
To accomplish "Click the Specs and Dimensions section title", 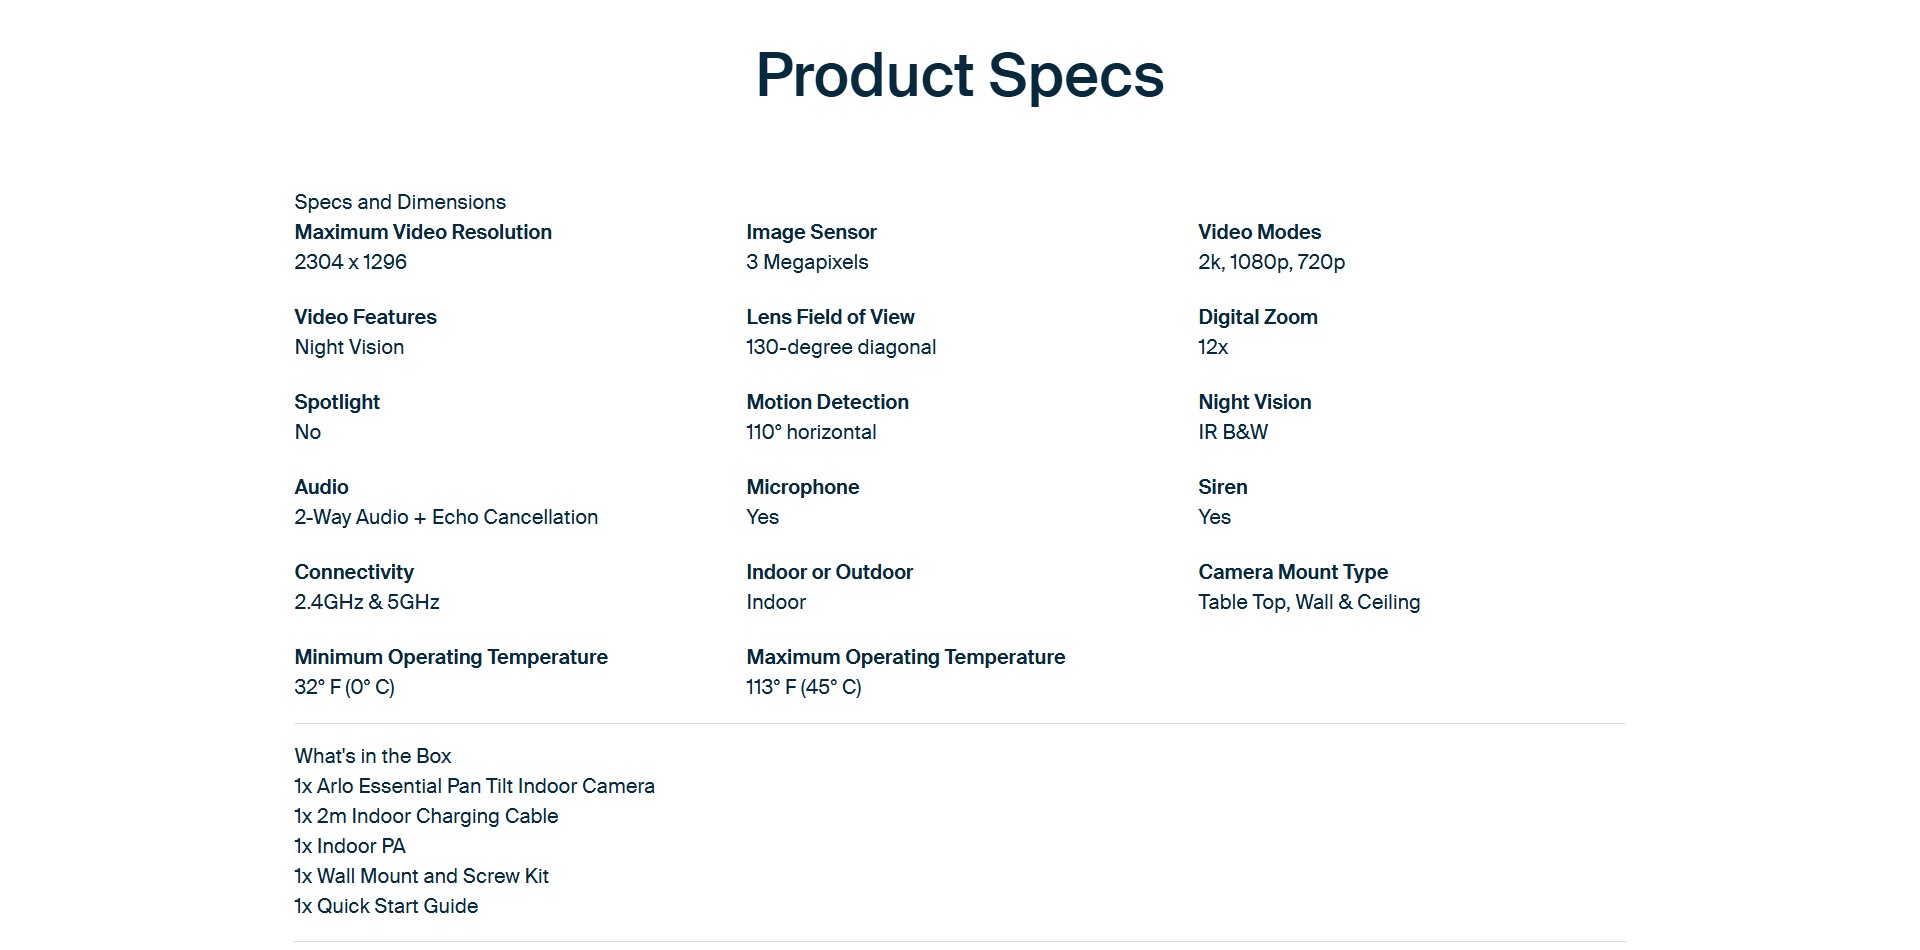I will click(400, 202).
